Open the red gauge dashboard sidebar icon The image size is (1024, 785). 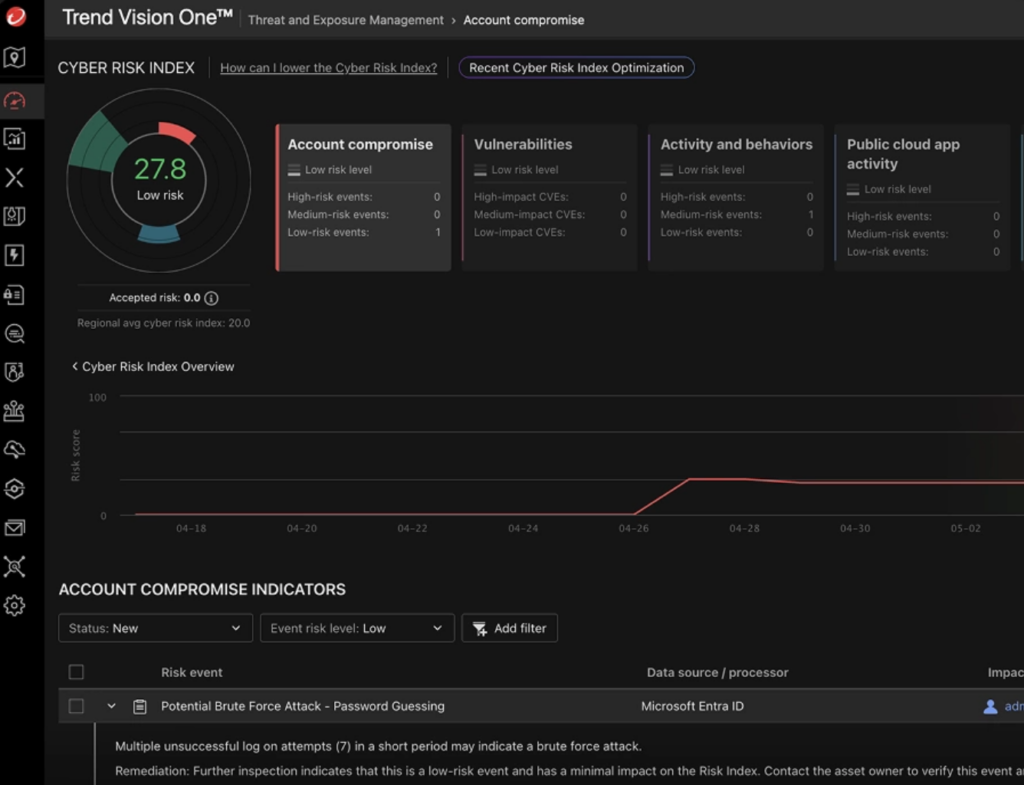pyautogui.click(x=14, y=101)
